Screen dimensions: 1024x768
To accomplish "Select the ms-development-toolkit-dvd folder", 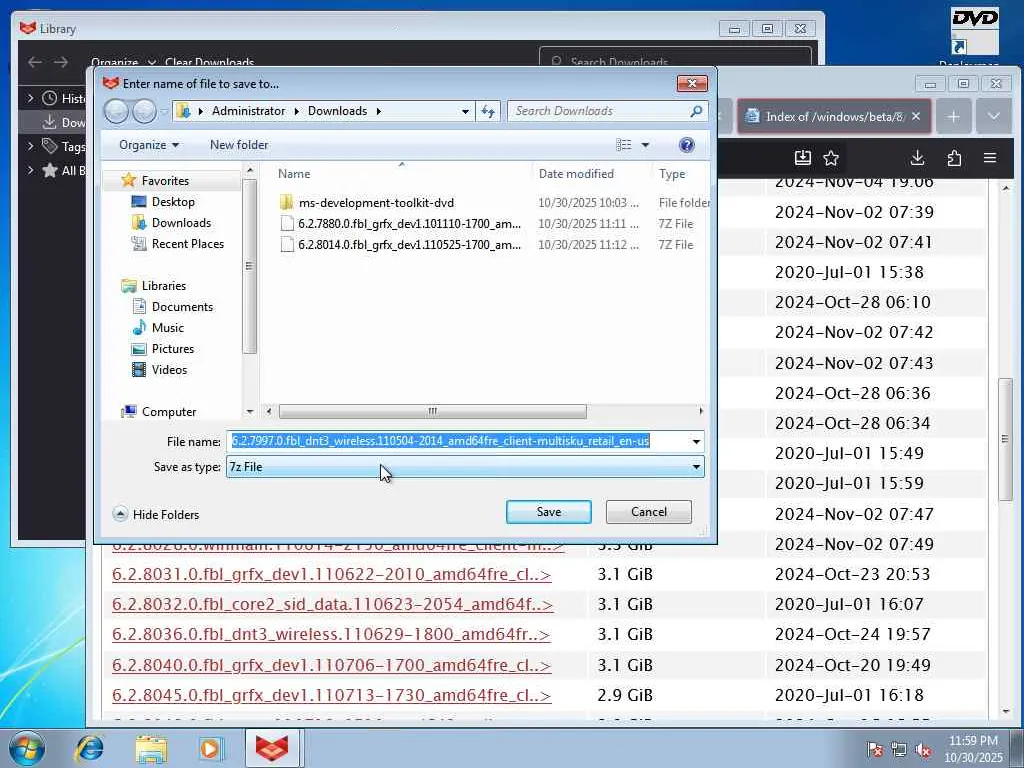I will pos(376,202).
